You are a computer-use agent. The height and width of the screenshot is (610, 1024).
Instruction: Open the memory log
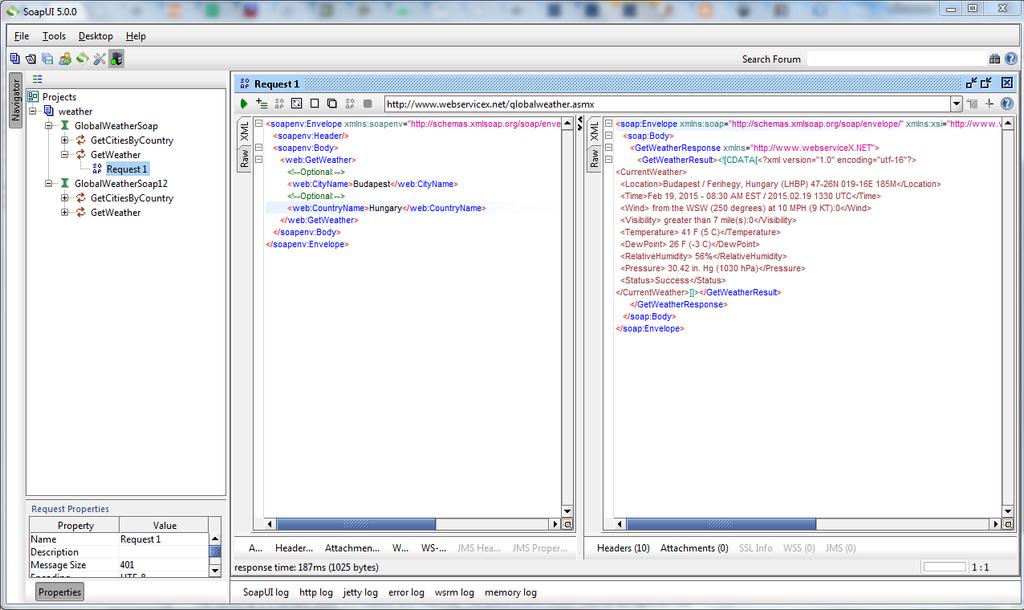(511, 592)
